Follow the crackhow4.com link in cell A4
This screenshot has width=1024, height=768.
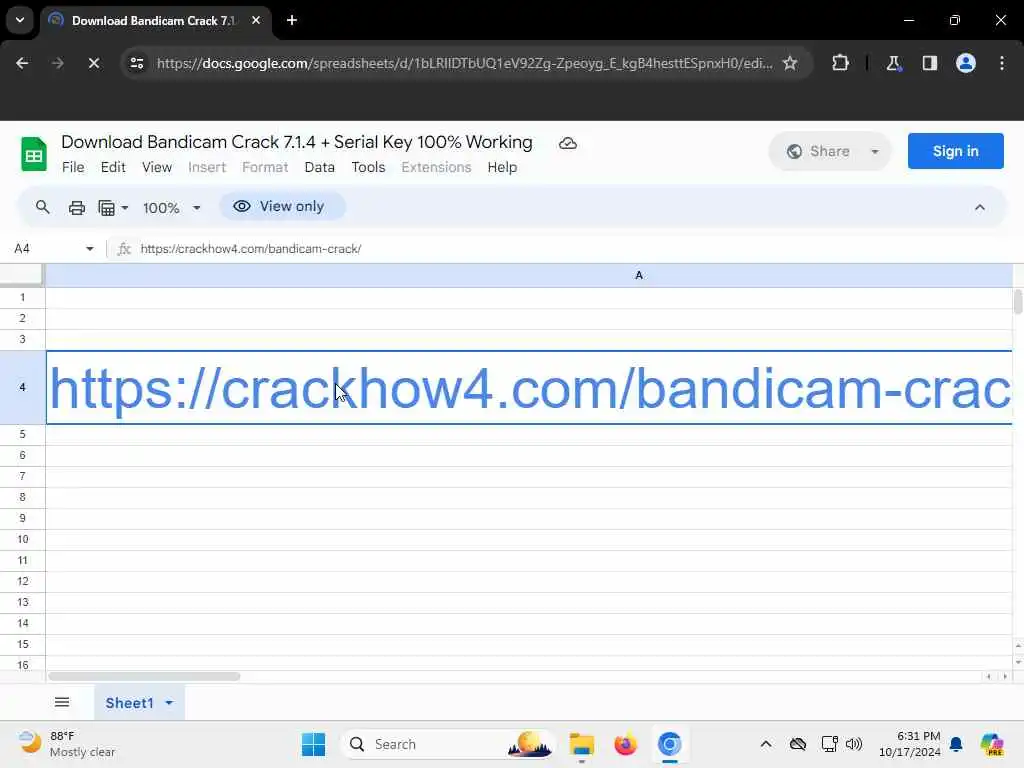530,389
